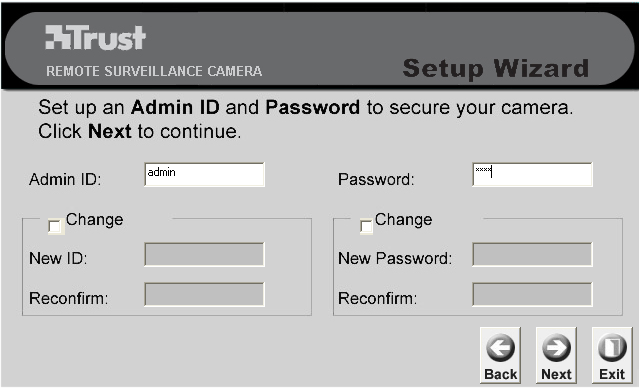639x388 pixels.
Task: Focus the Admin ID text field
Action: click(205, 175)
